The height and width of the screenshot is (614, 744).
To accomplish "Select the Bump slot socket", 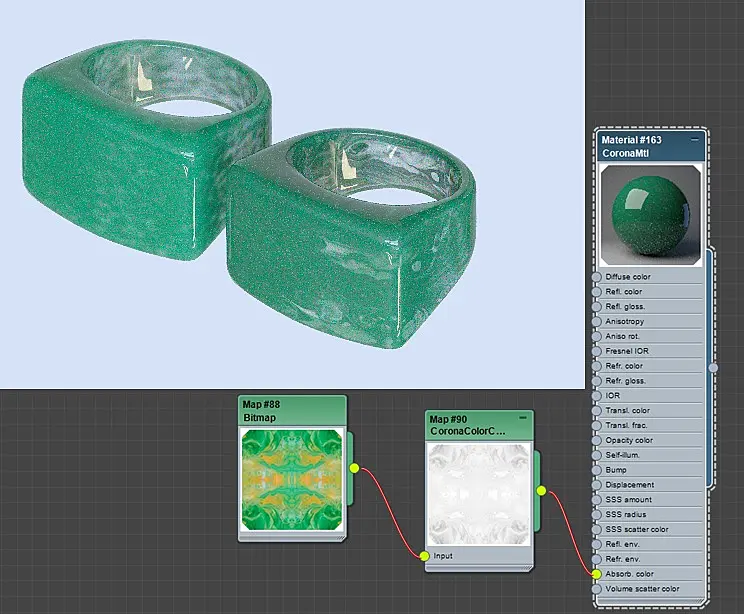I will pos(596,470).
